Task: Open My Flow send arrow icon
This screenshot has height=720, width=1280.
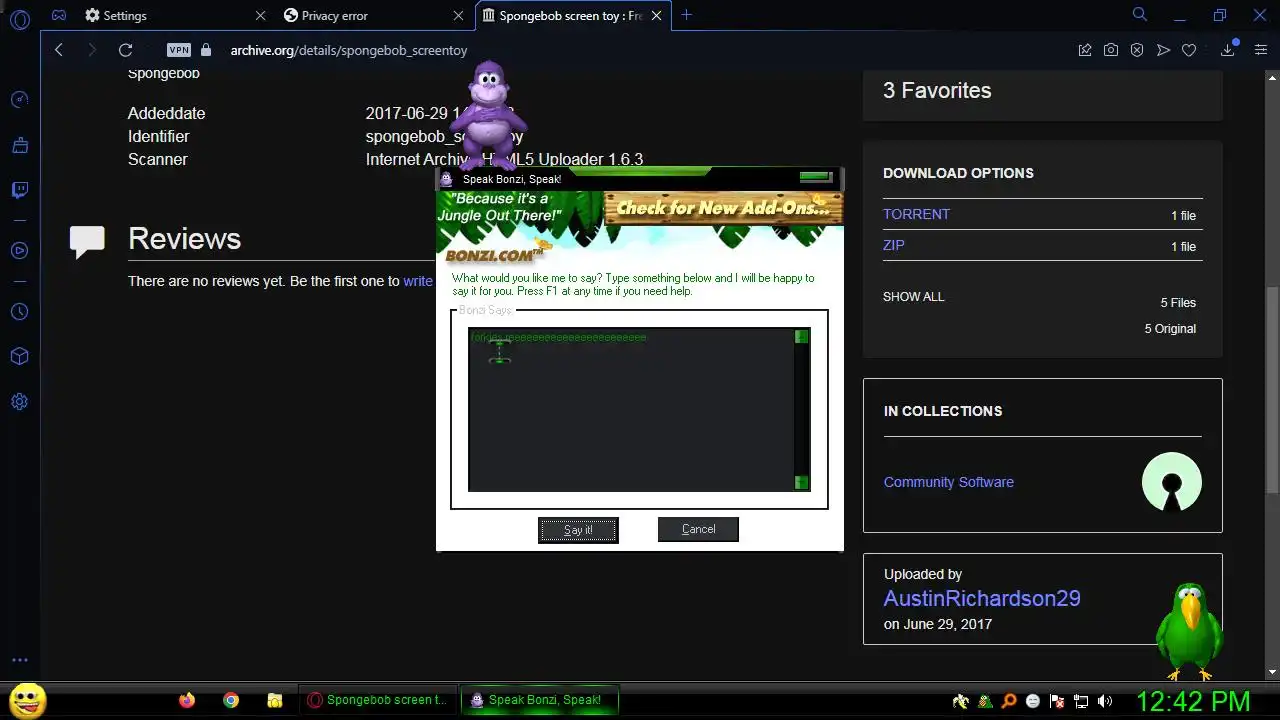Action: (1163, 50)
